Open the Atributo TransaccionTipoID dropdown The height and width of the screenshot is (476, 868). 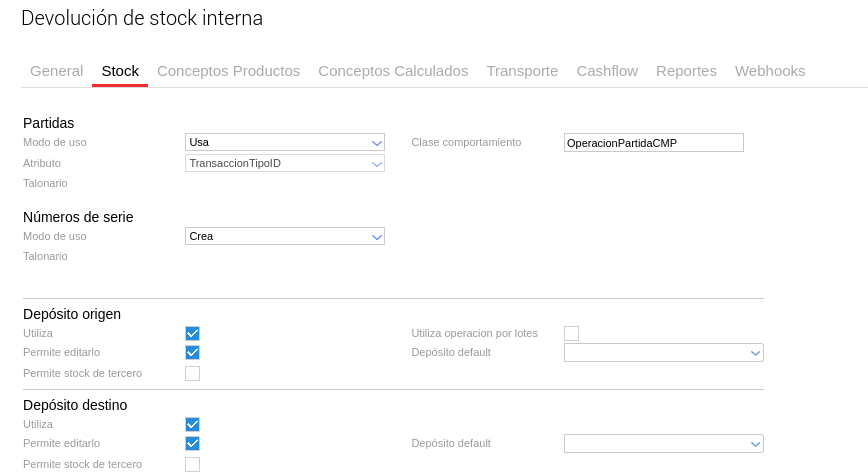pos(285,163)
